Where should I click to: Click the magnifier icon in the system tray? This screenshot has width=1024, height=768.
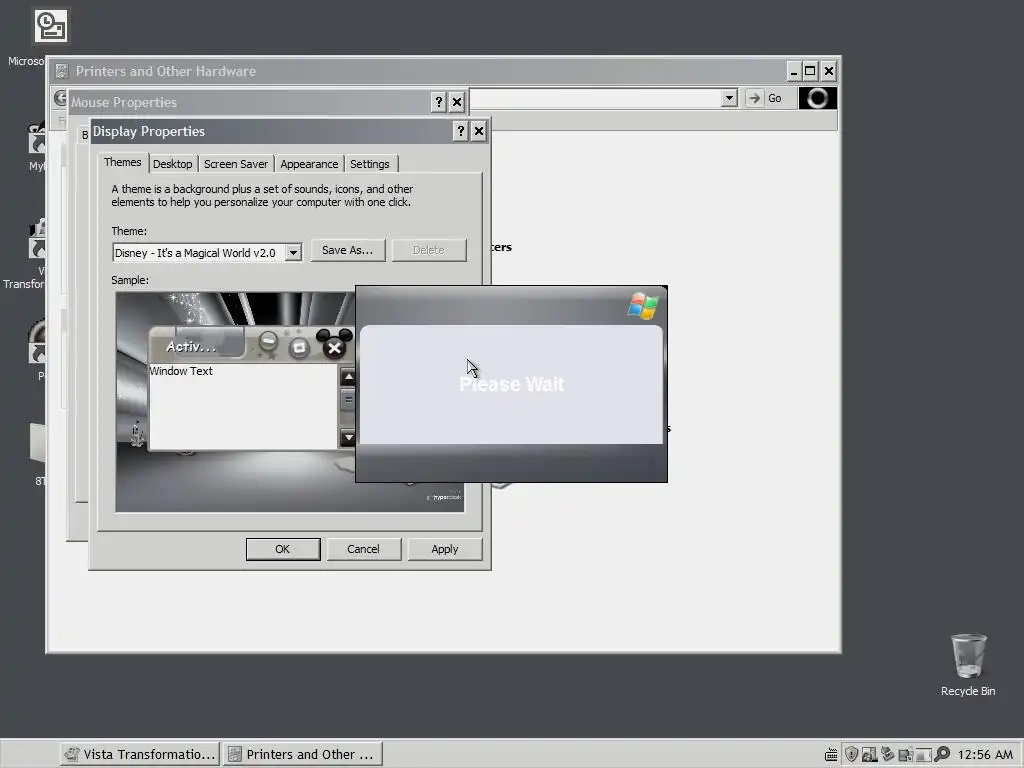[942, 754]
